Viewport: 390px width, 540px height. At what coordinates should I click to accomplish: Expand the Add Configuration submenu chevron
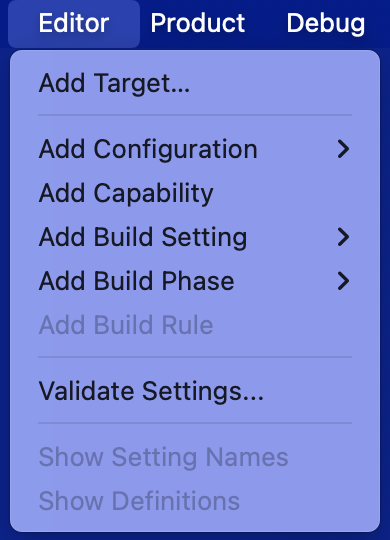[343, 149]
